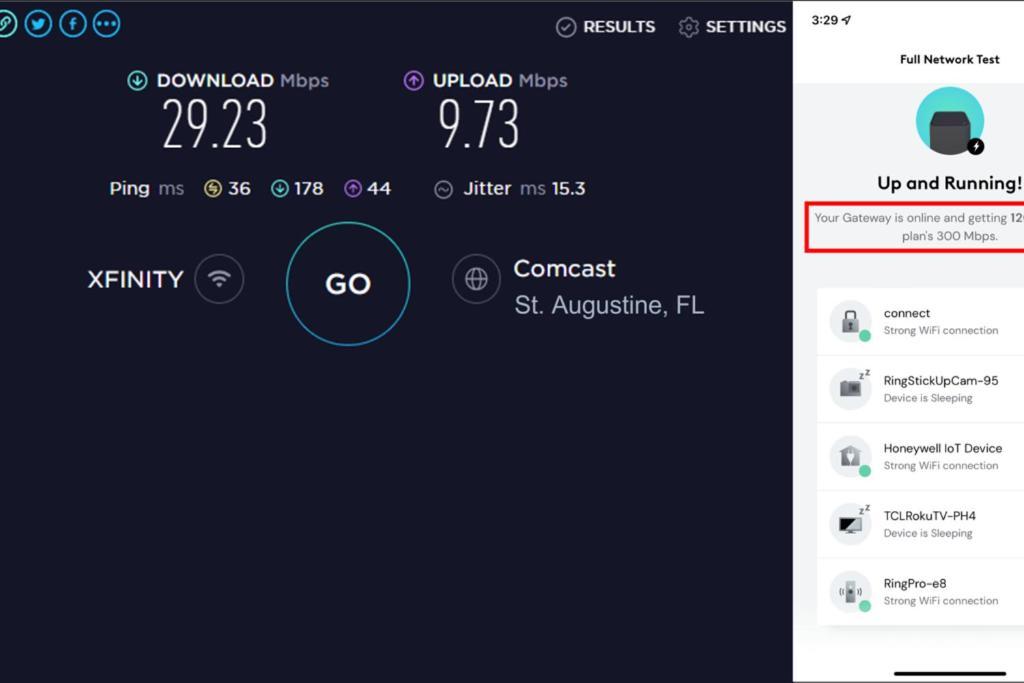Select RingStickUpCam-95 device
The image size is (1024, 683).
coord(920,389)
